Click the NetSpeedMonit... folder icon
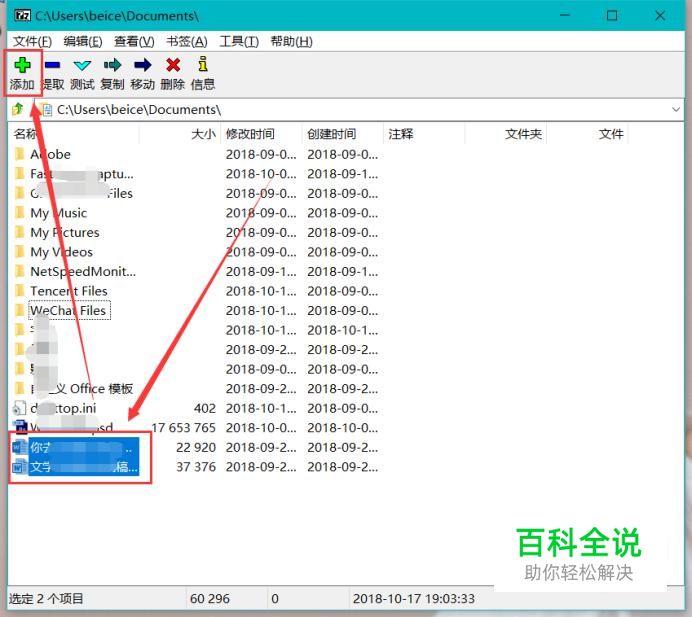 [20, 271]
